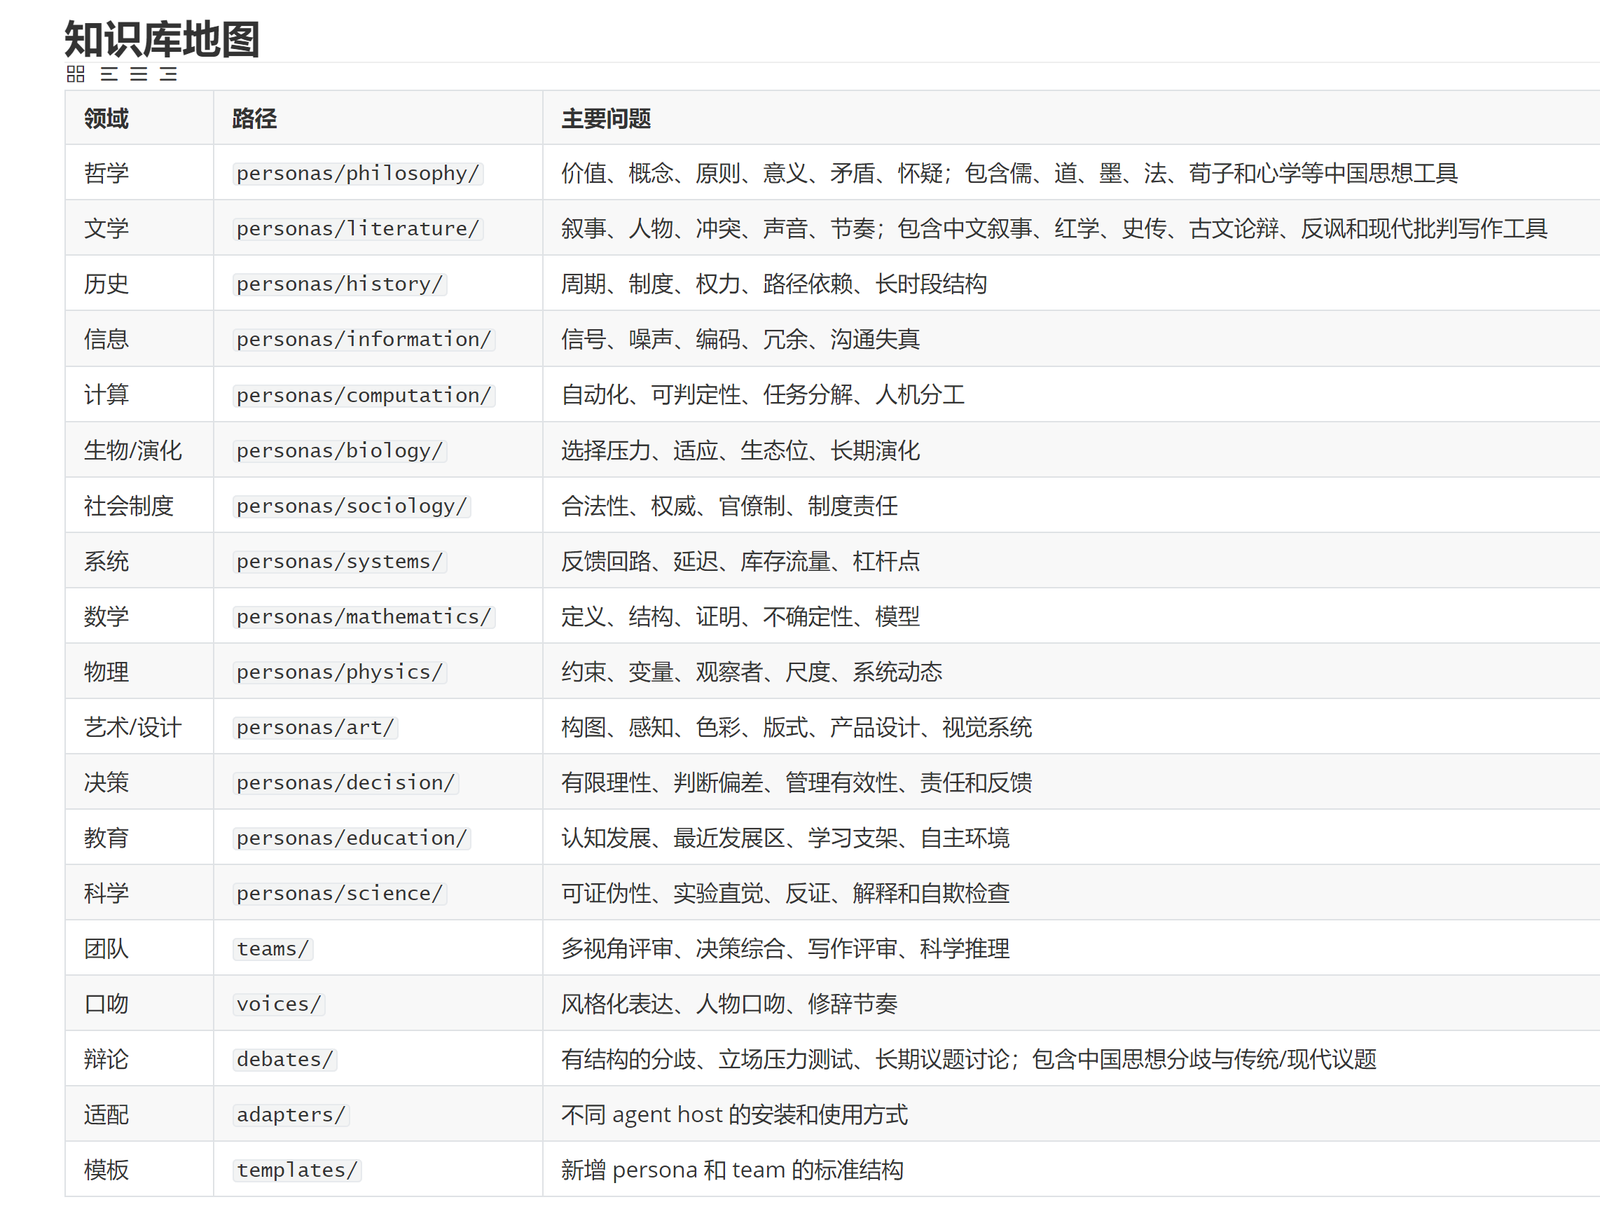
Task: Click the adapters/ path
Action: point(291,1114)
